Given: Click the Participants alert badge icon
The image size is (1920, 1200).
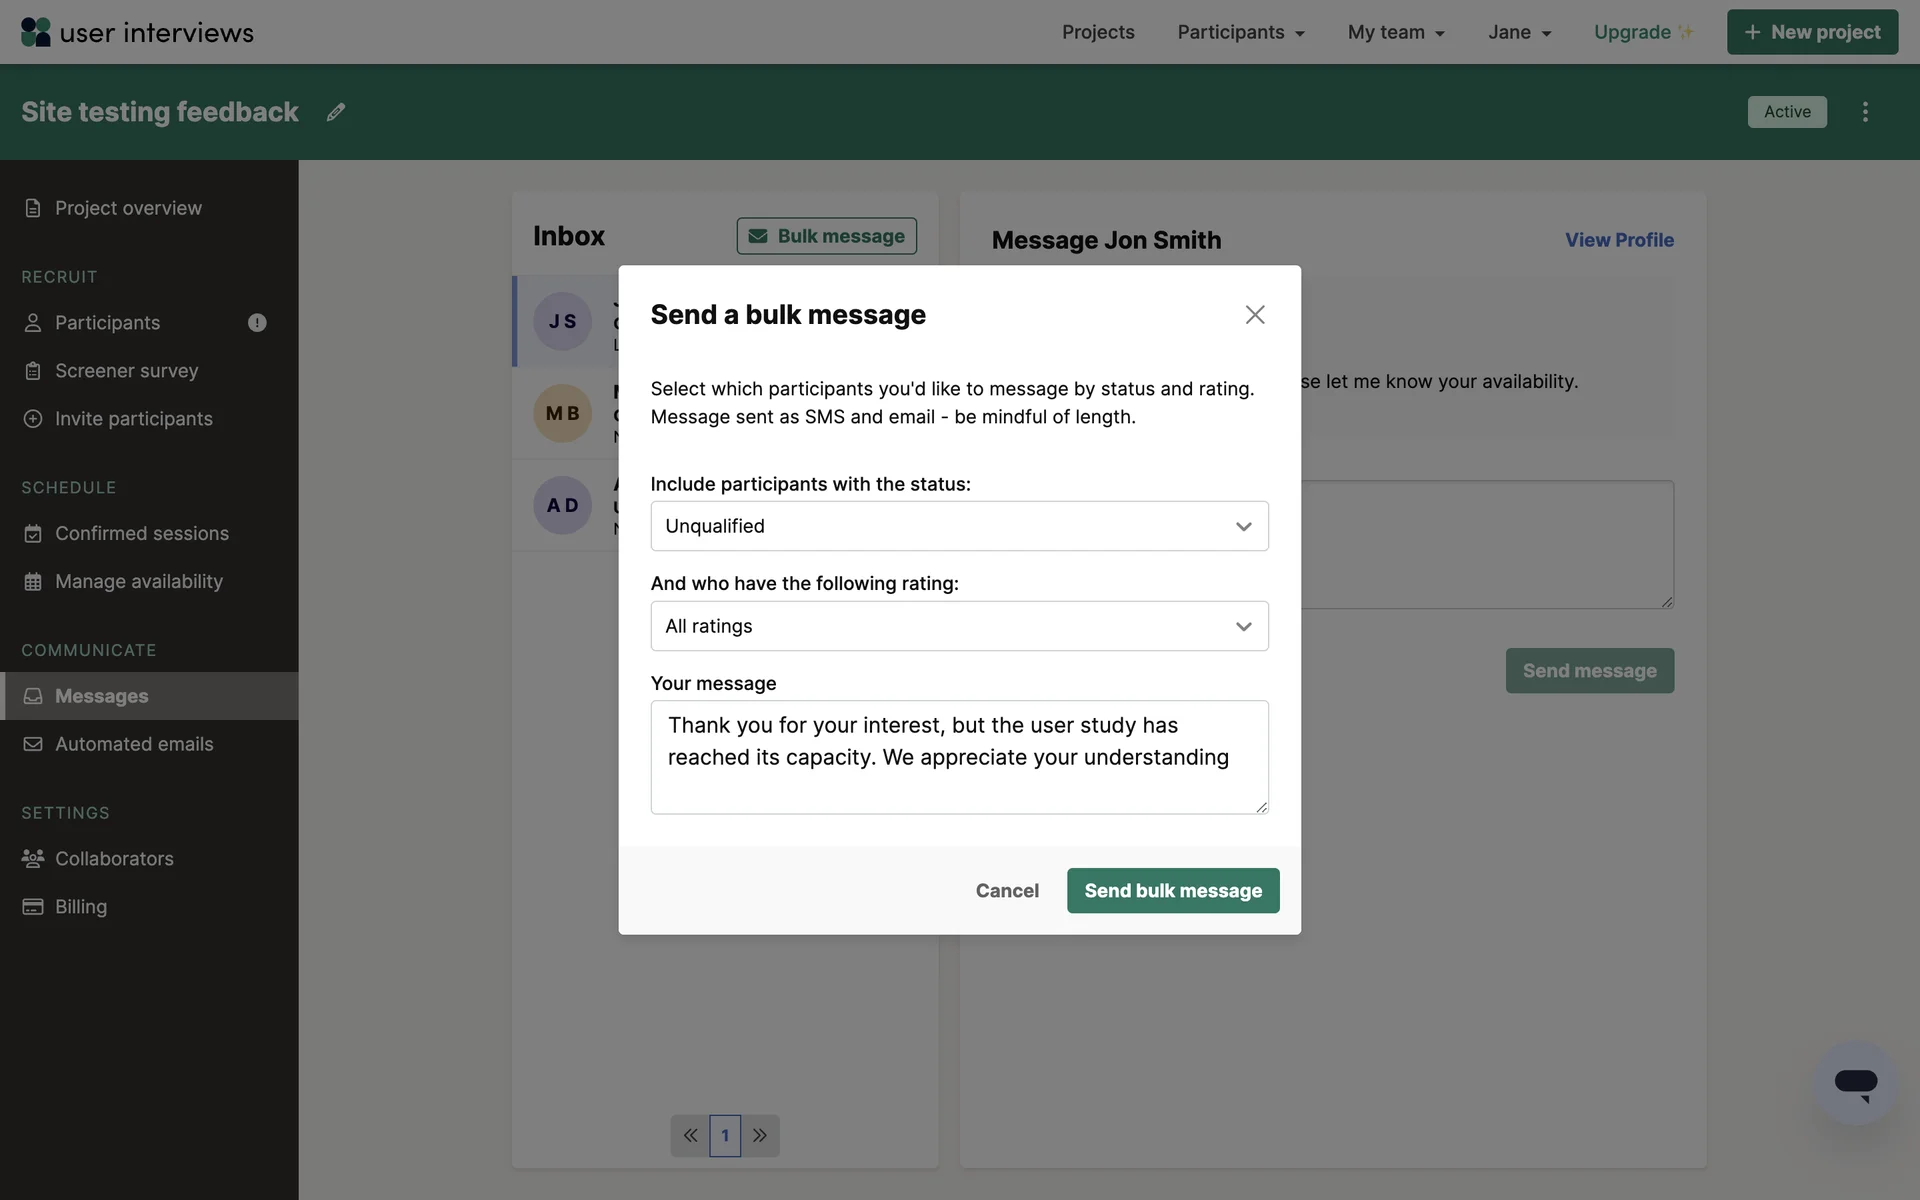Looking at the screenshot, I should coord(257,323).
